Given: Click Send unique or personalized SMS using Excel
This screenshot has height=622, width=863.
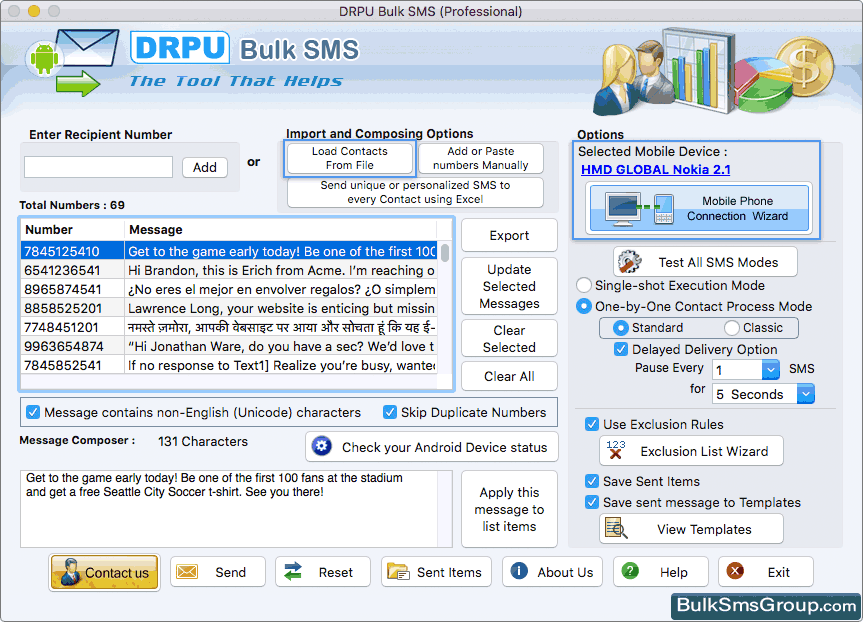Looking at the screenshot, I should tap(416, 192).
